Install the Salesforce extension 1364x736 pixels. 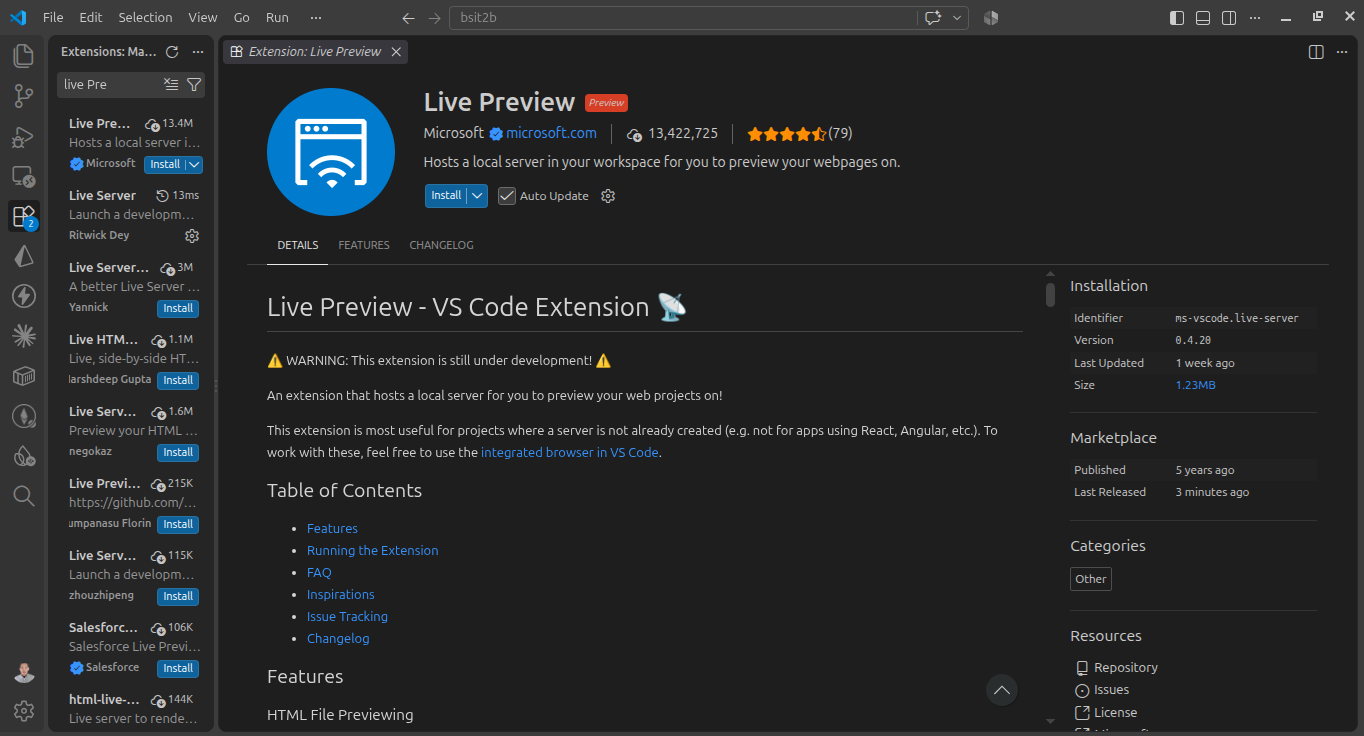(x=178, y=668)
